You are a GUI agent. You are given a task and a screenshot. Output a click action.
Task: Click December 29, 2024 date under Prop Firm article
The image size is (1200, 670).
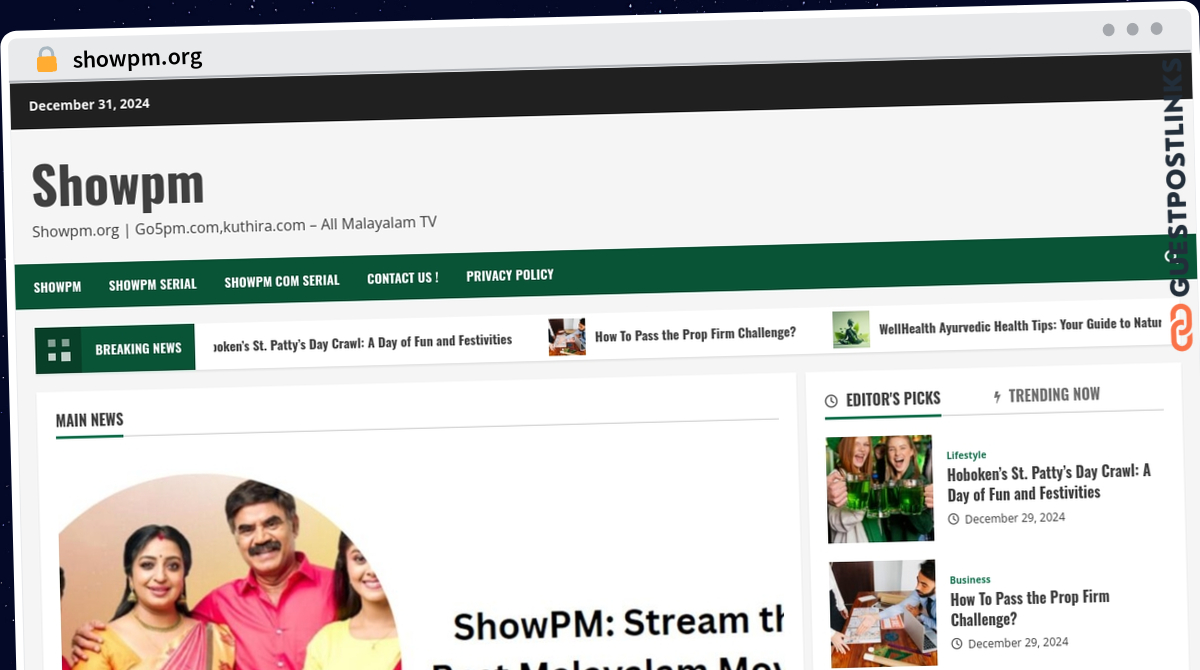click(x=1018, y=643)
